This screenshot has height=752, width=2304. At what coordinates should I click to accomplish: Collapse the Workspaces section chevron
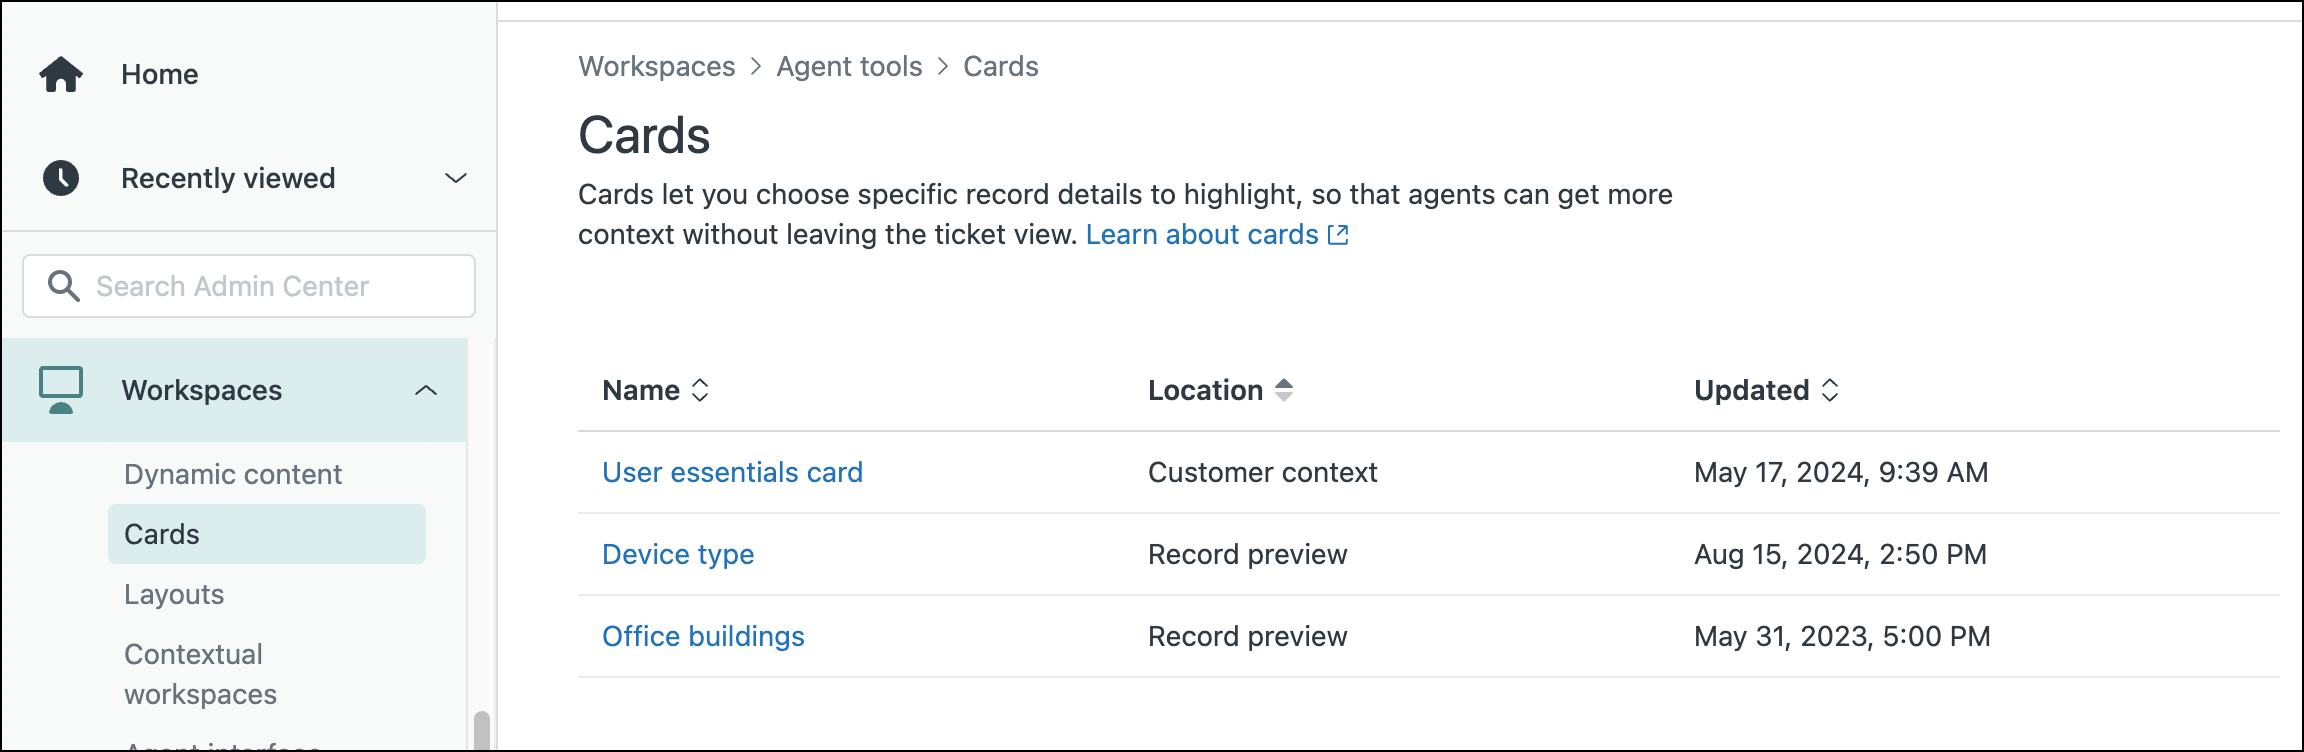pyautogui.click(x=426, y=390)
